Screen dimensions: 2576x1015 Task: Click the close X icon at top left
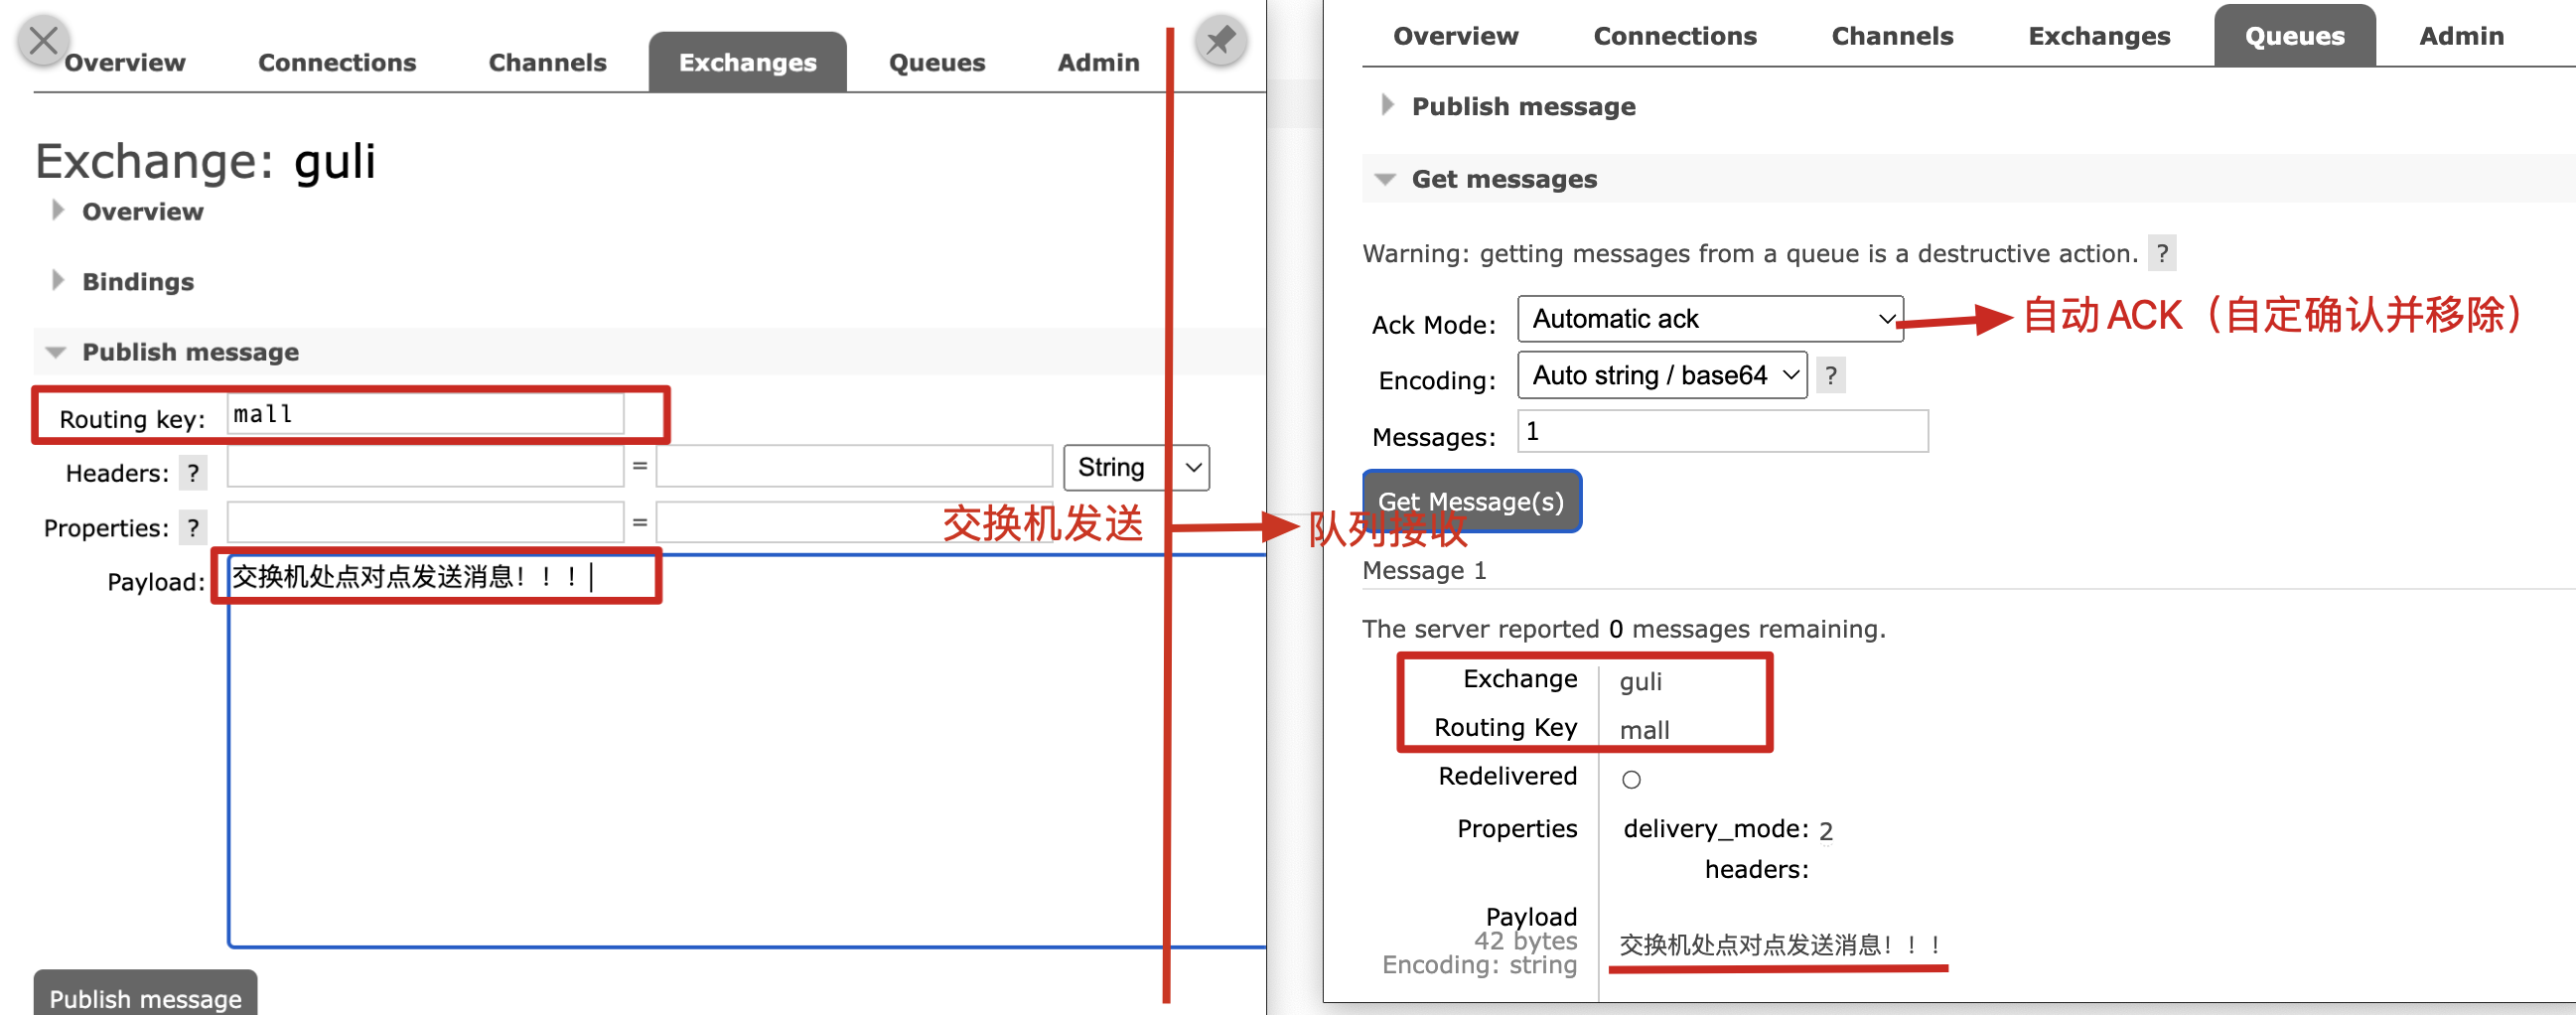43,41
